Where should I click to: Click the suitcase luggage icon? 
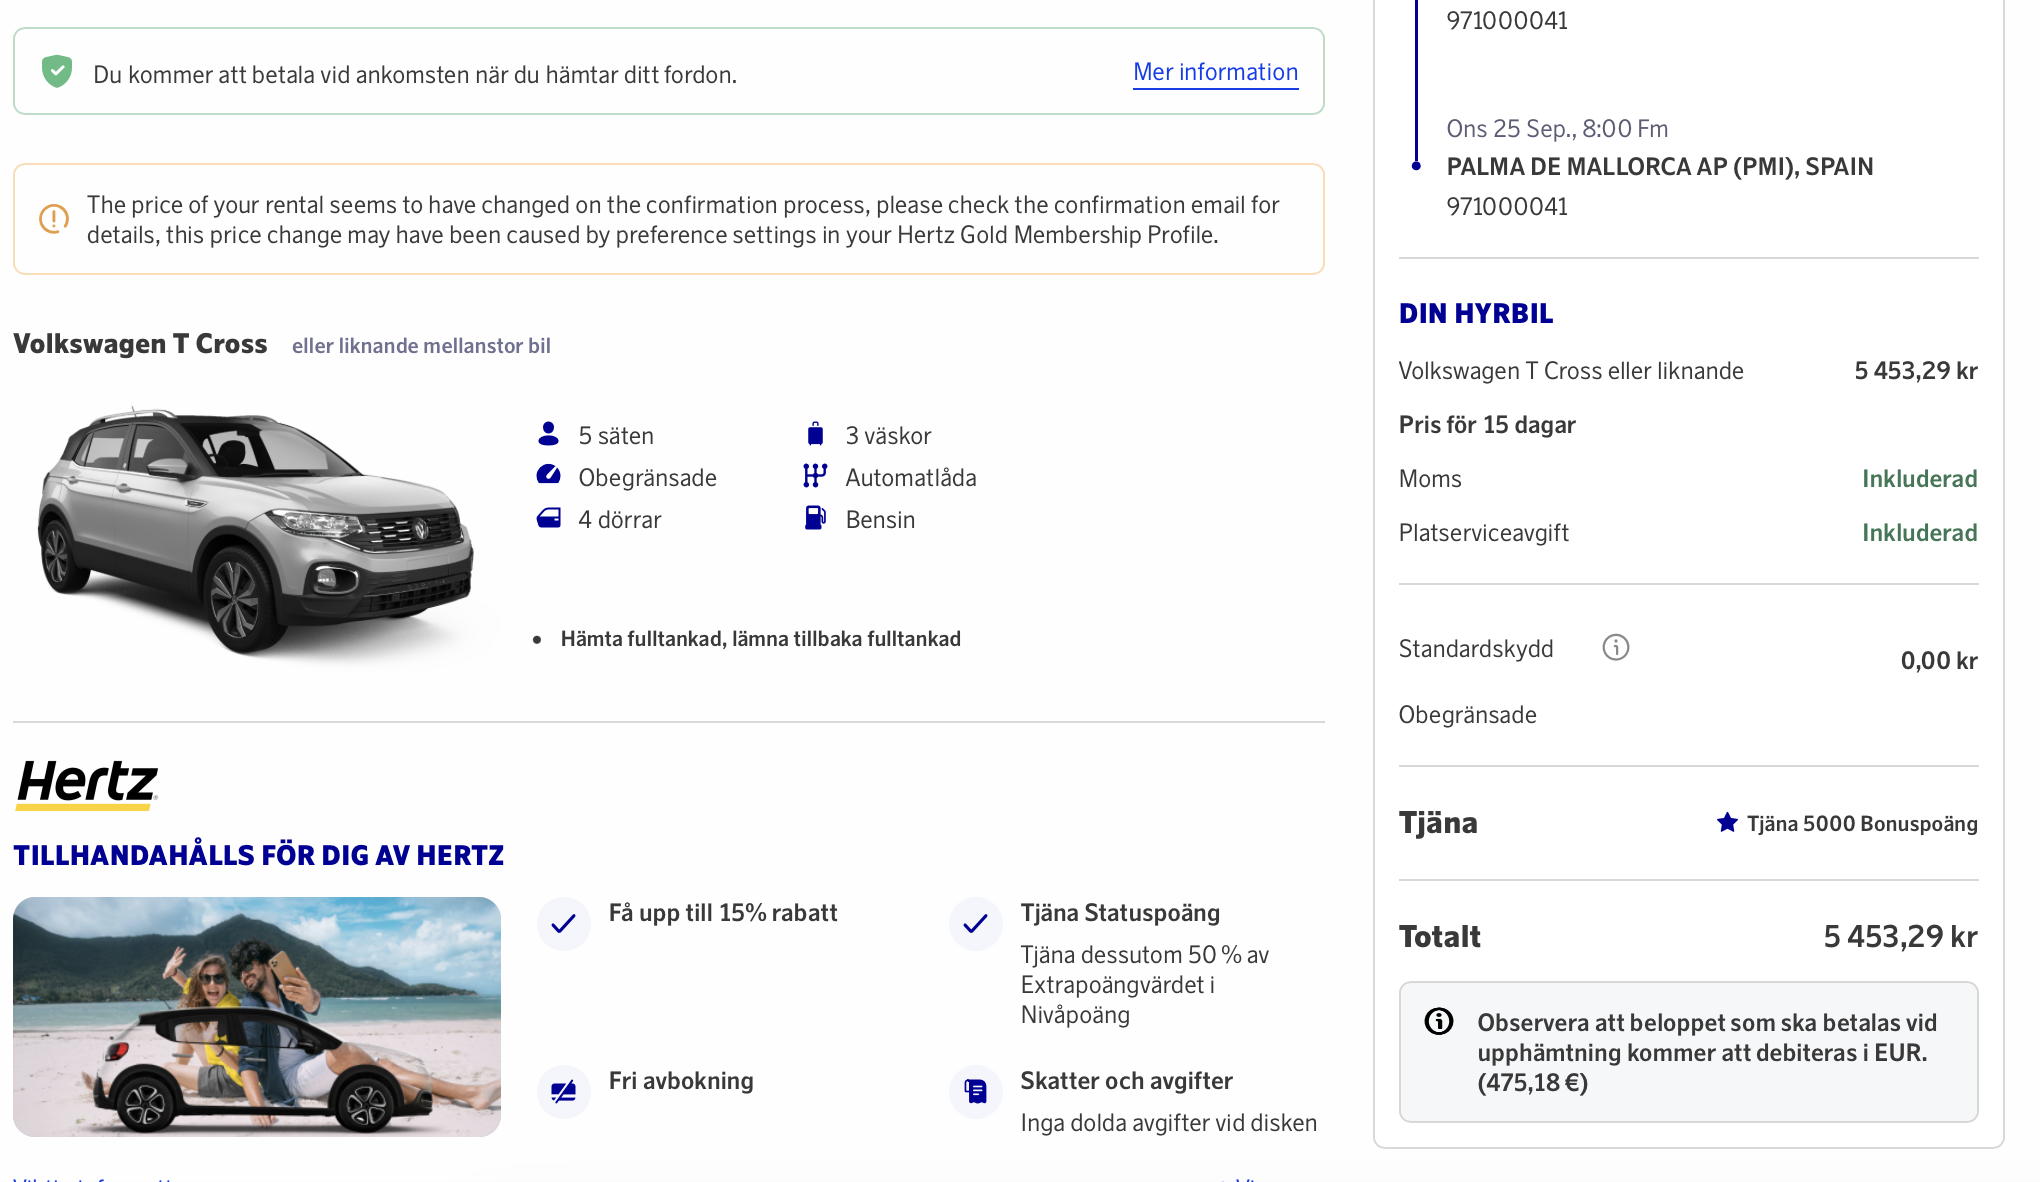pyautogui.click(x=815, y=434)
